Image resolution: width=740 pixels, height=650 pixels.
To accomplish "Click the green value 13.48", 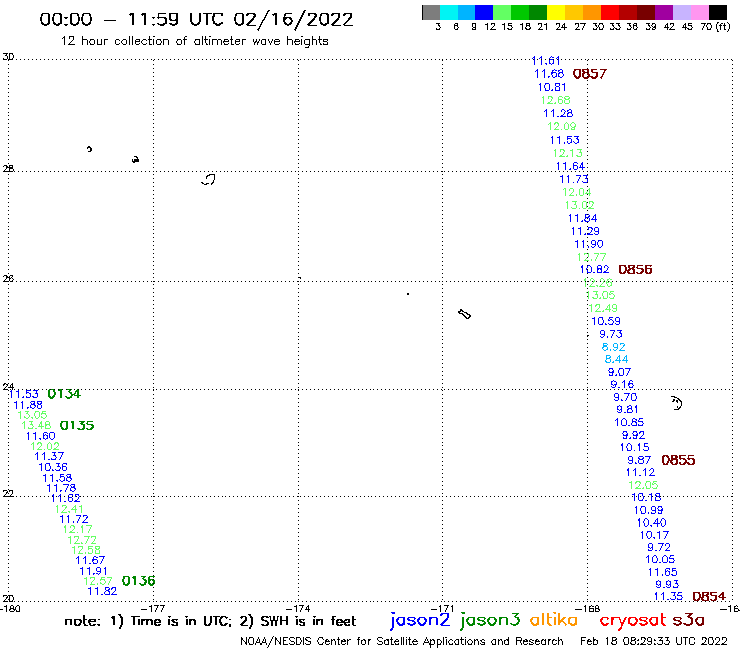I will click(36, 425).
